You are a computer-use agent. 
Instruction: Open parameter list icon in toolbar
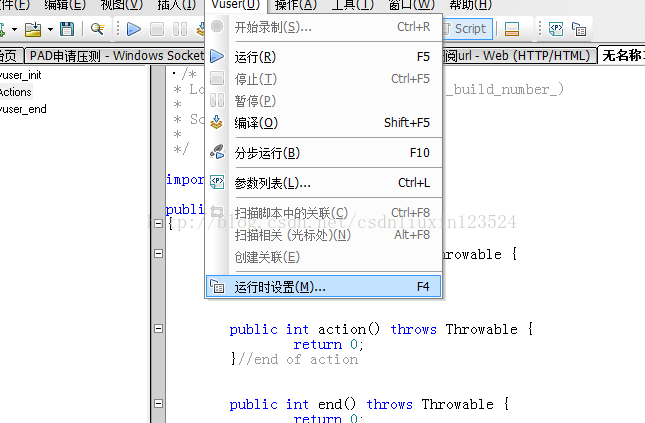tap(556, 29)
